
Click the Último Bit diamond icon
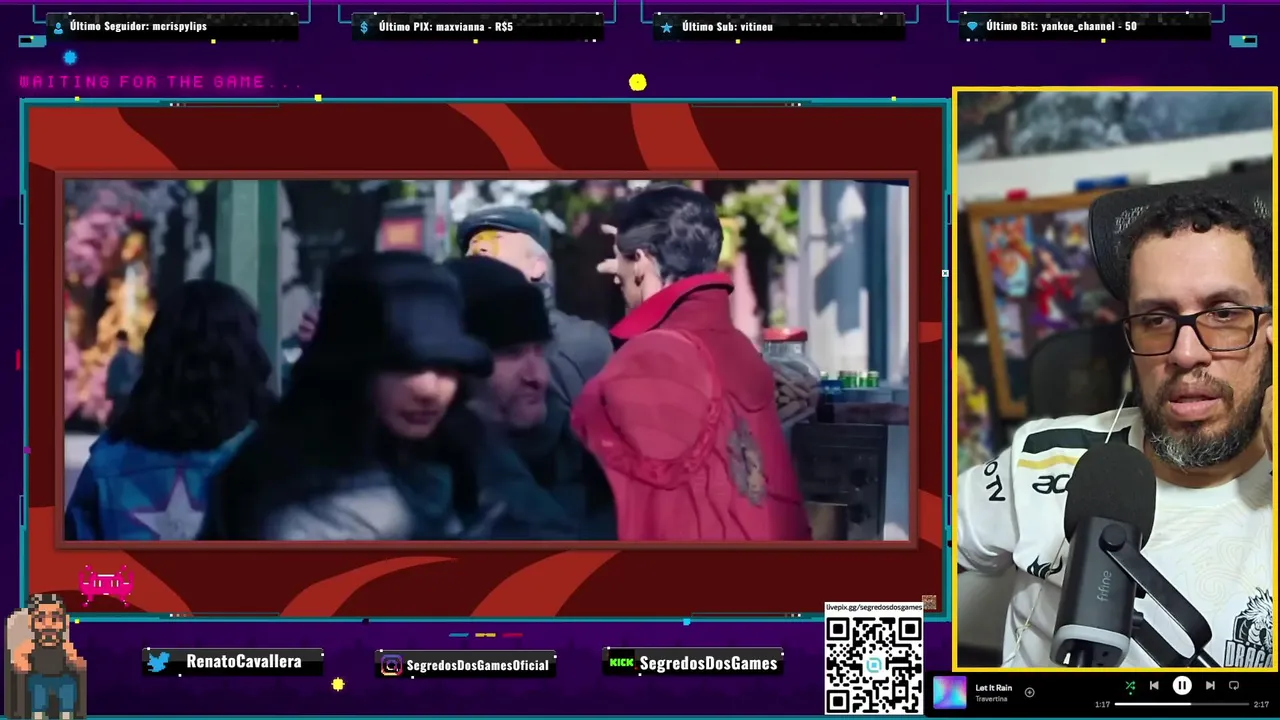pos(971,27)
